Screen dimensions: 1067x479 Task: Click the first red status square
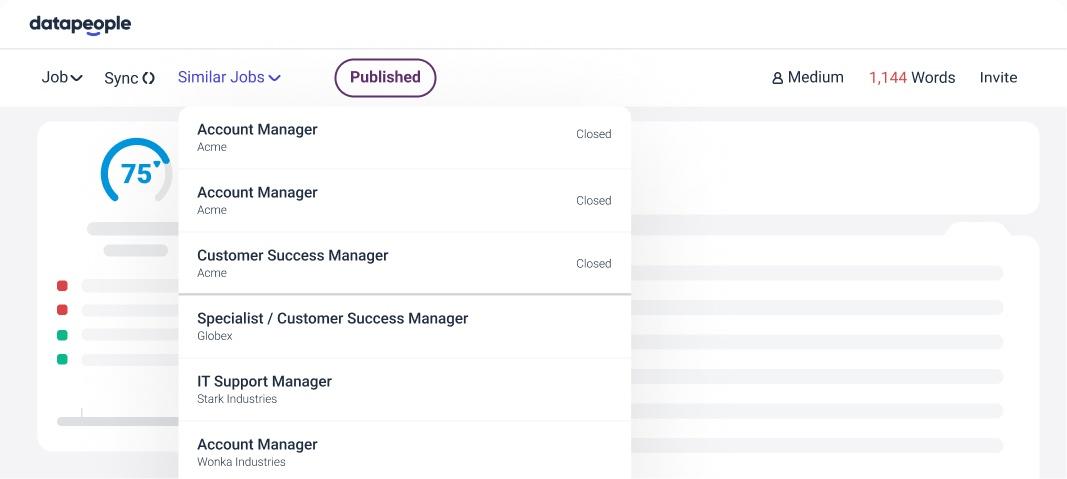(62, 286)
